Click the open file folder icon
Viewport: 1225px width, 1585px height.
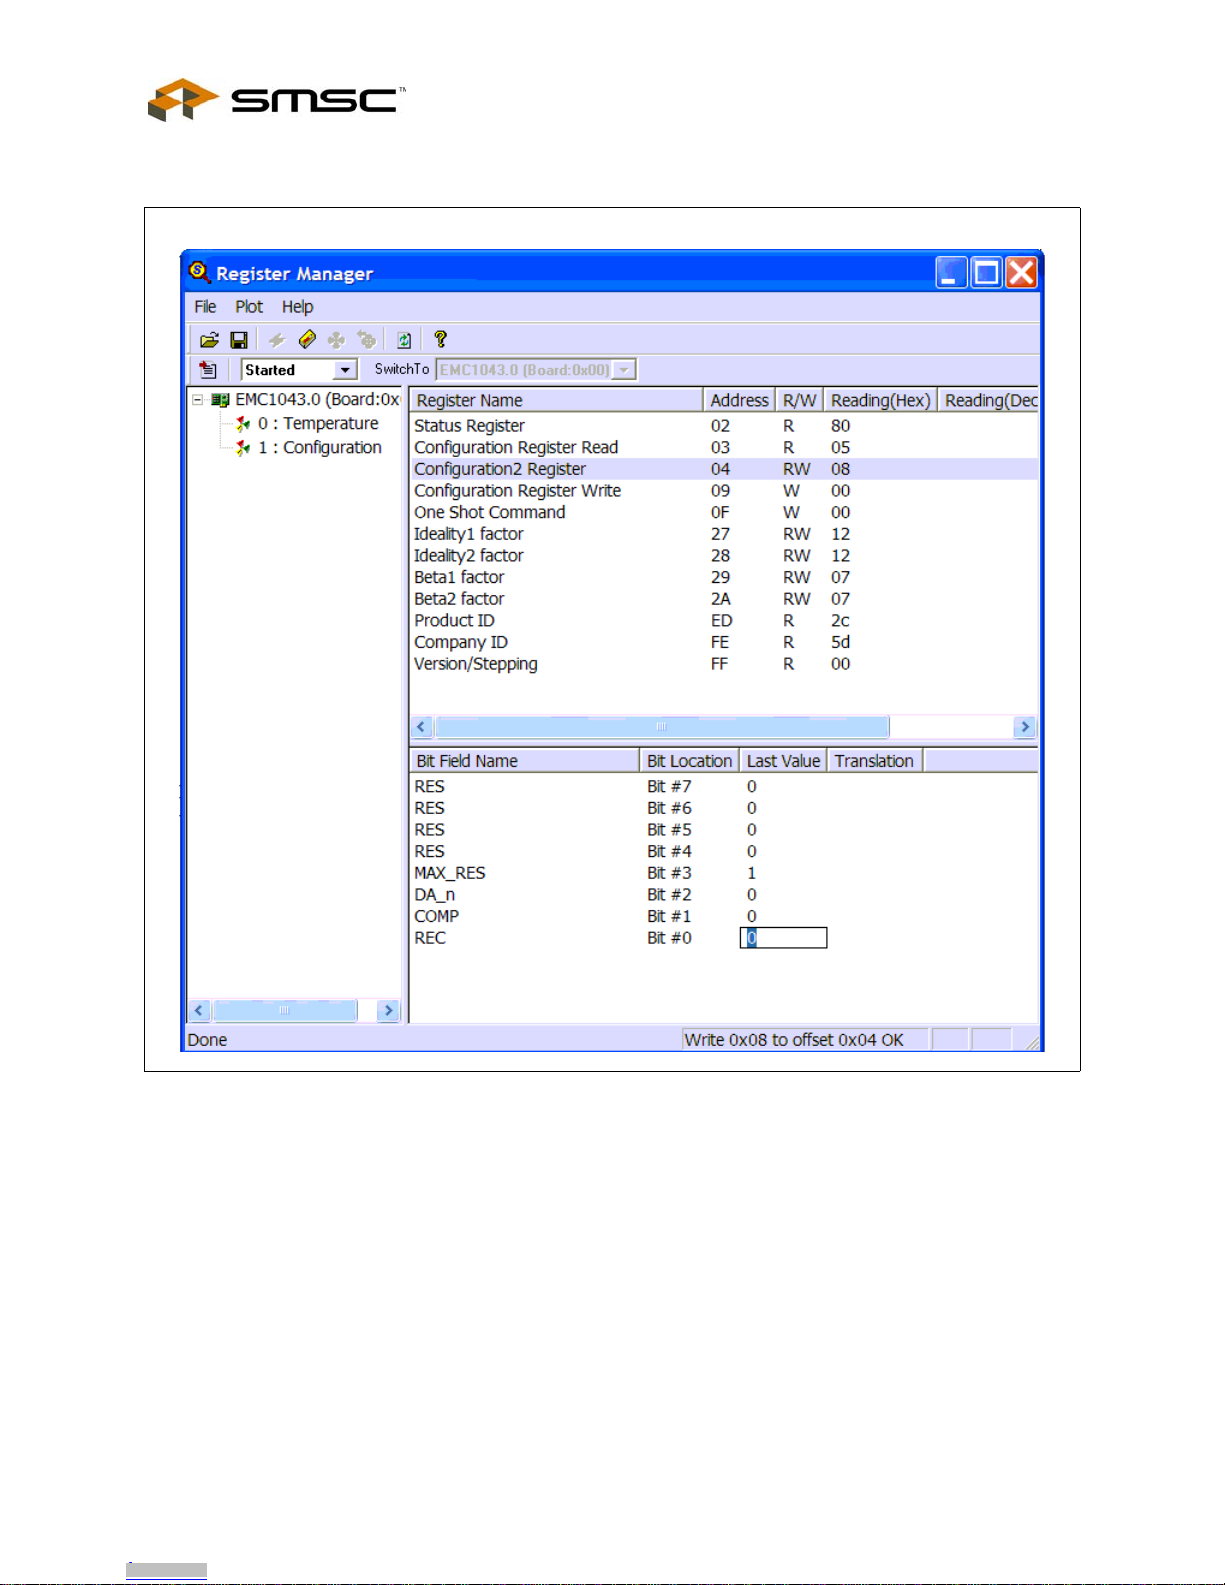pos(209,340)
